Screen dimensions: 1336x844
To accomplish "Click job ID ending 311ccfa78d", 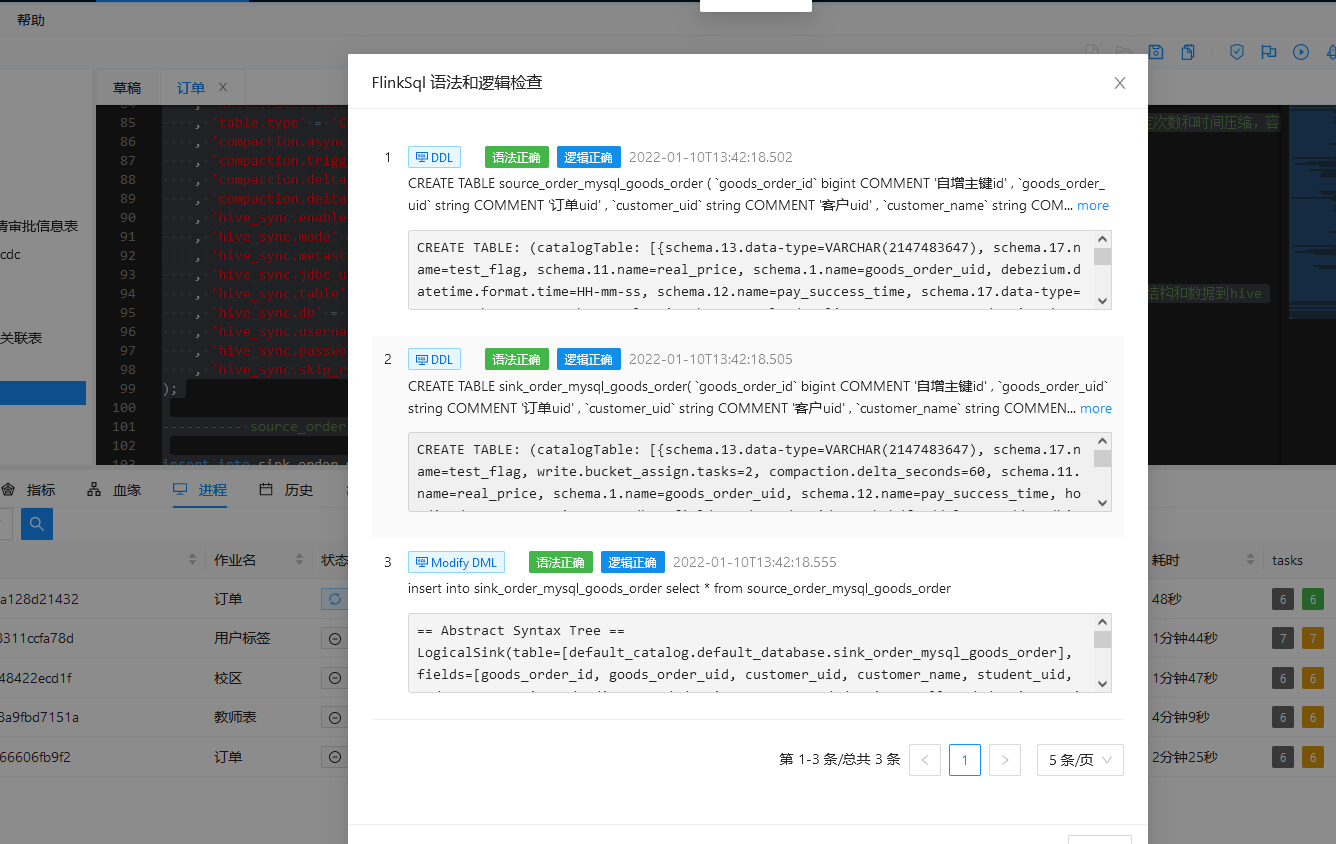I will [37, 638].
